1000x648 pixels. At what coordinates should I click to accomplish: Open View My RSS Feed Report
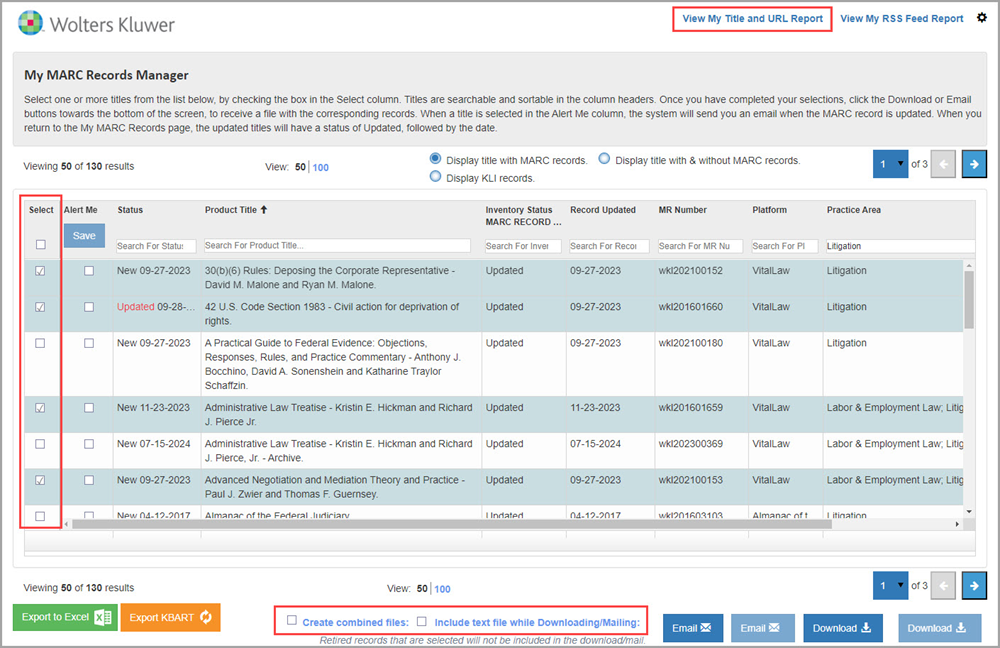tap(902, 18)
